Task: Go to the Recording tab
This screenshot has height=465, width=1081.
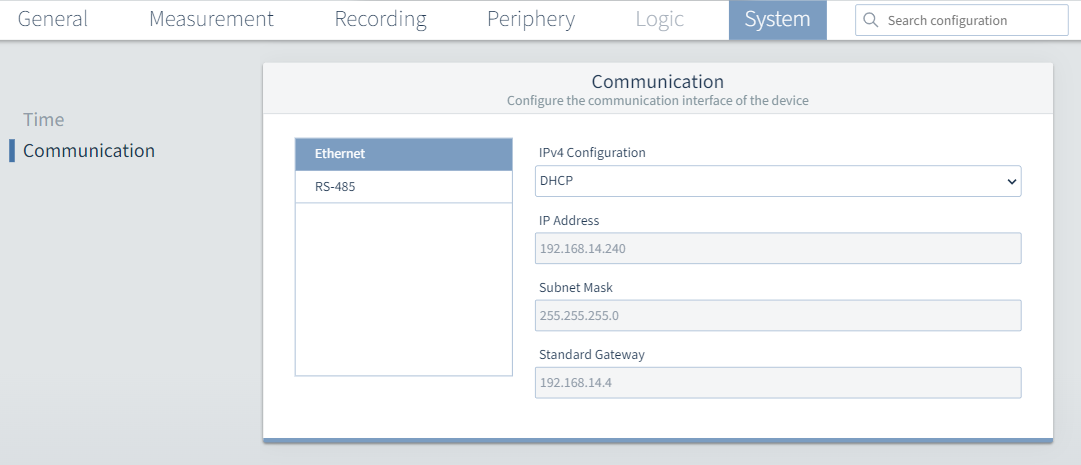Action: (x=381, y=19)
